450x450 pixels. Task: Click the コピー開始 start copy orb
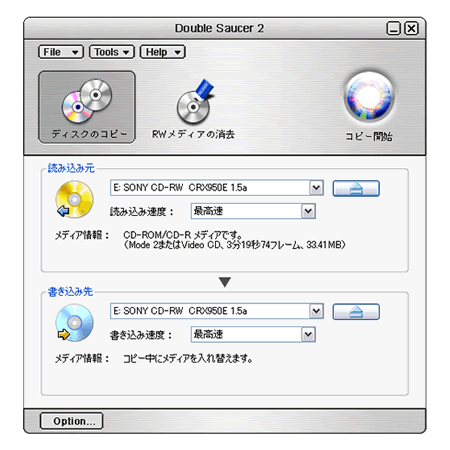(369, 106)
